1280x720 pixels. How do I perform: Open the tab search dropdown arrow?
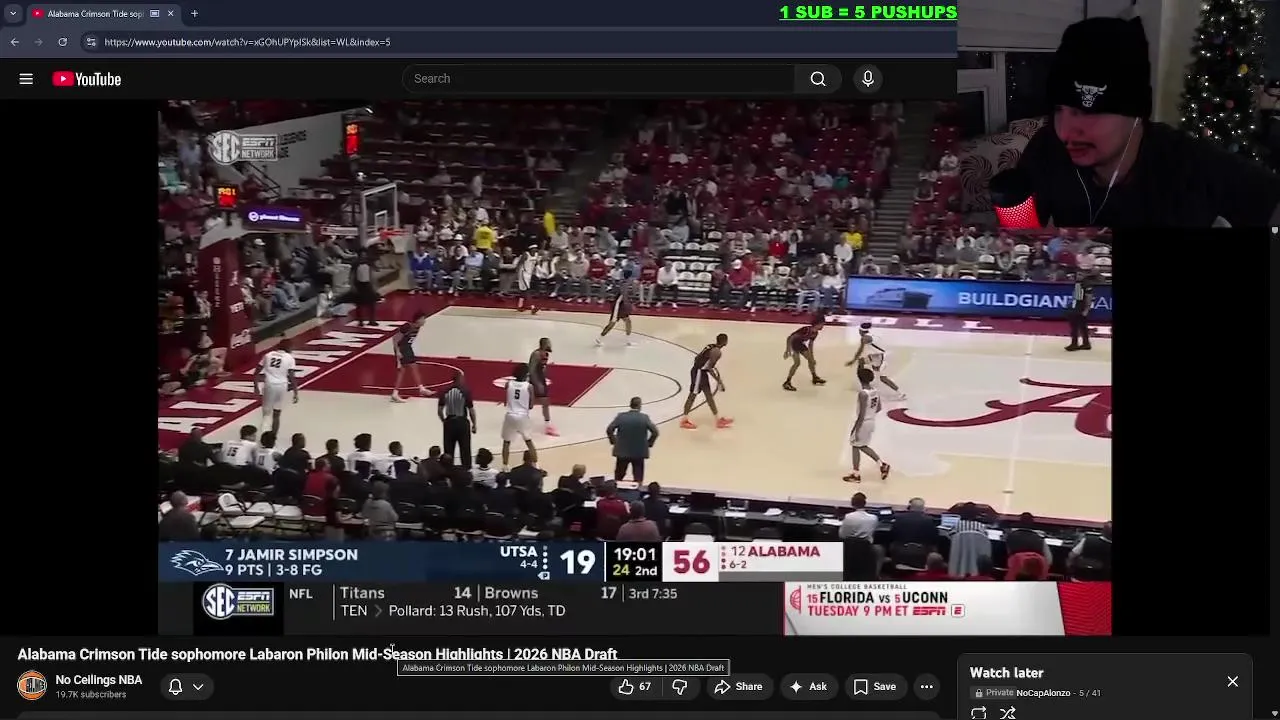[x=13, y=13]
